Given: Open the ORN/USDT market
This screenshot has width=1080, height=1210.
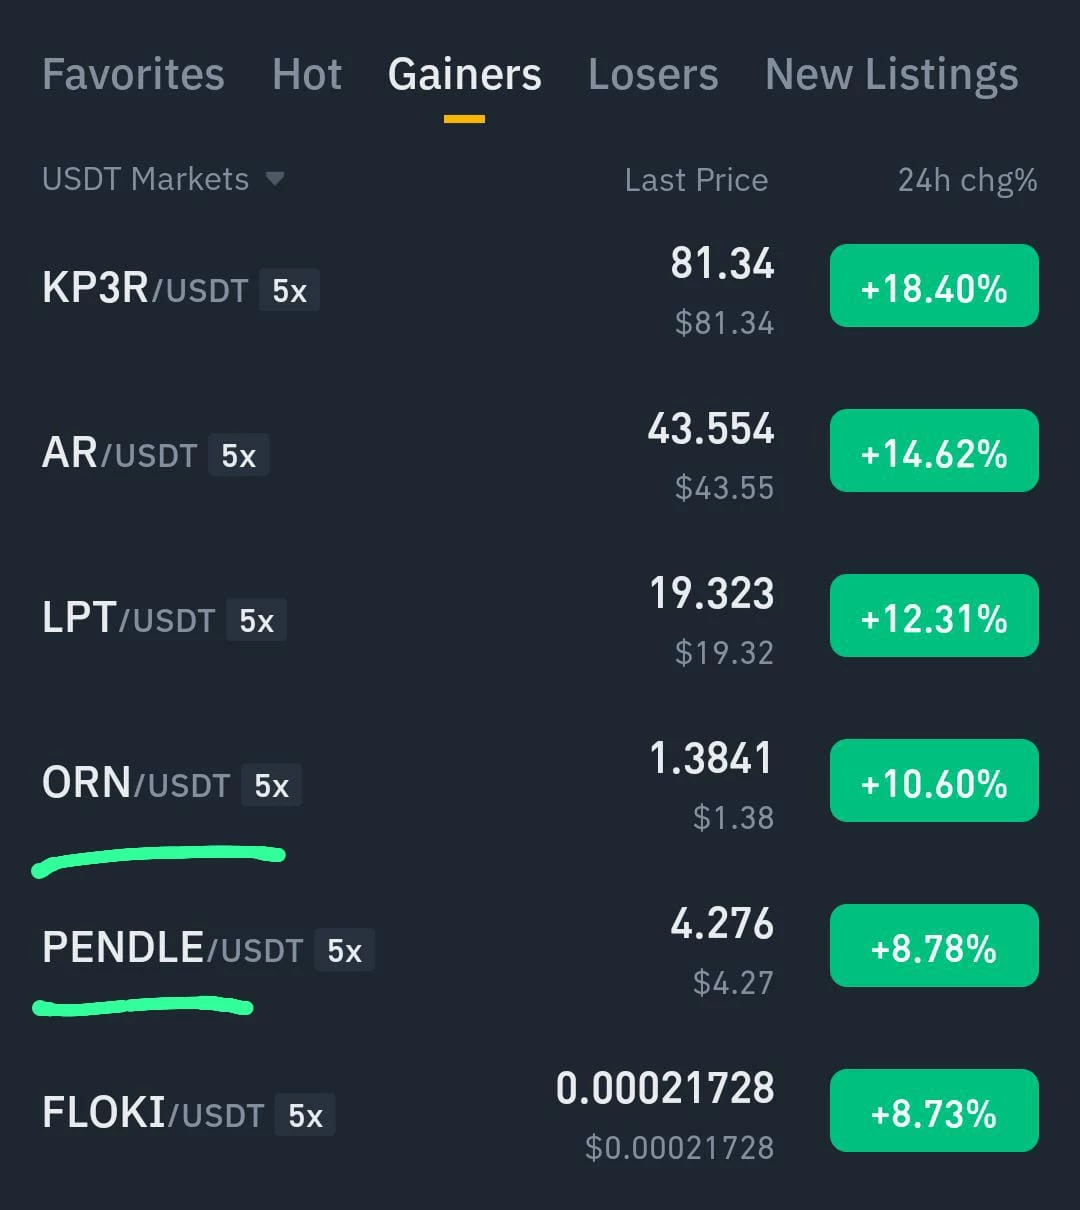Looking at the screenshot, I should pyautogui.click(x=540, y=785).
